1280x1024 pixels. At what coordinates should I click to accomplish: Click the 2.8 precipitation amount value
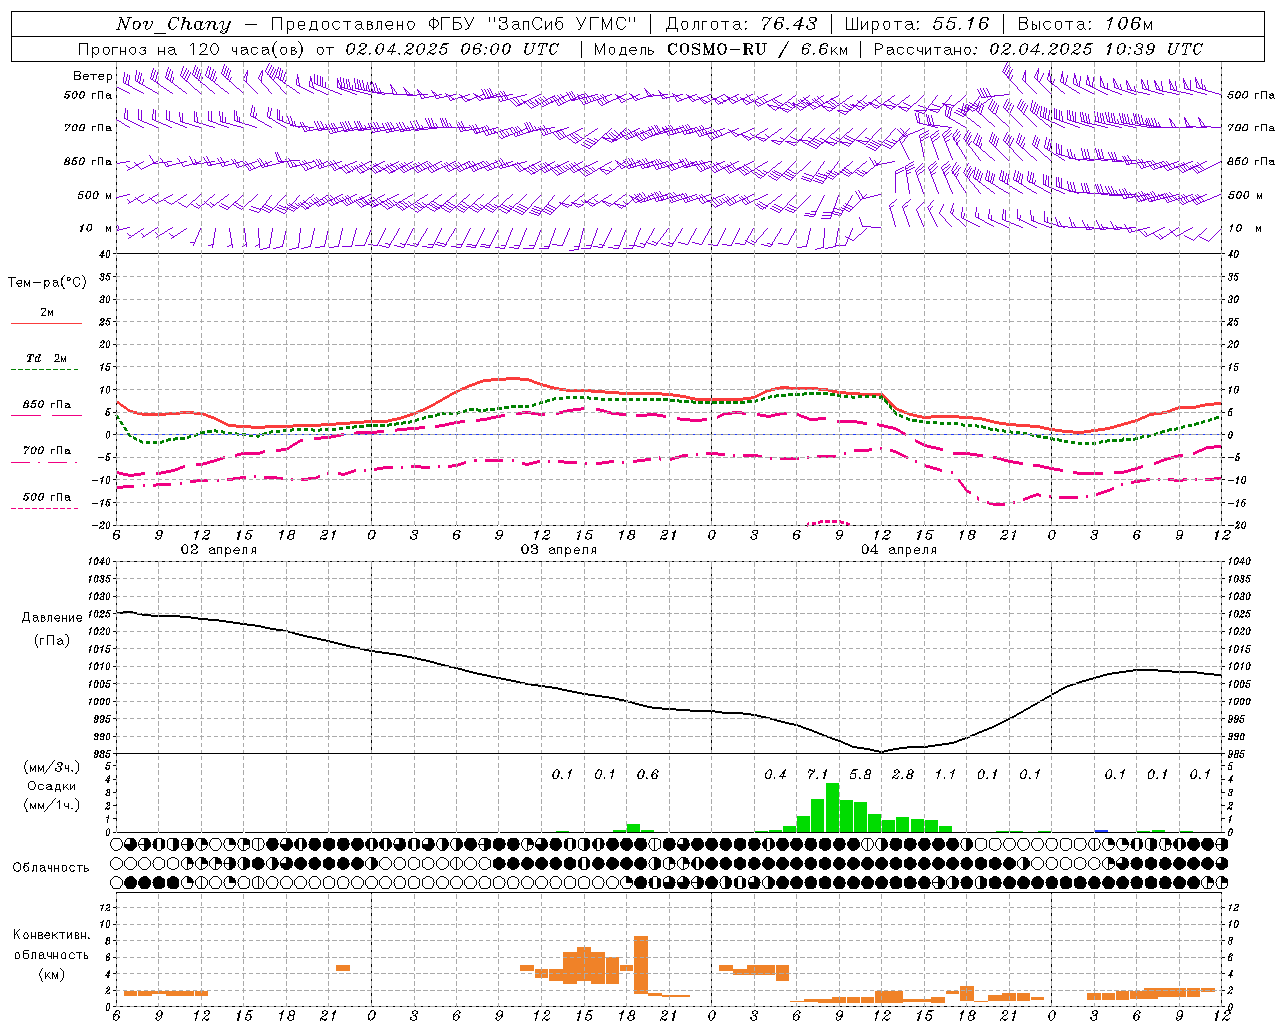pos(903,775)
